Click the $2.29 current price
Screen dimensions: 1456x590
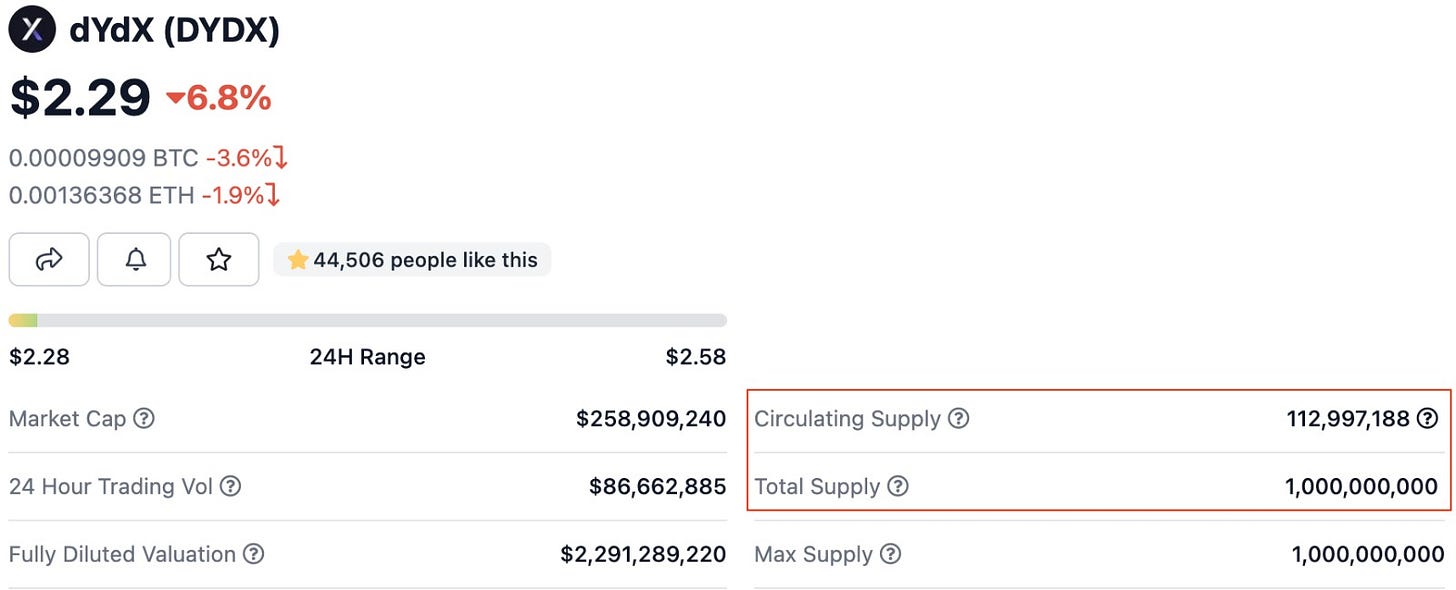coord(80,98)
